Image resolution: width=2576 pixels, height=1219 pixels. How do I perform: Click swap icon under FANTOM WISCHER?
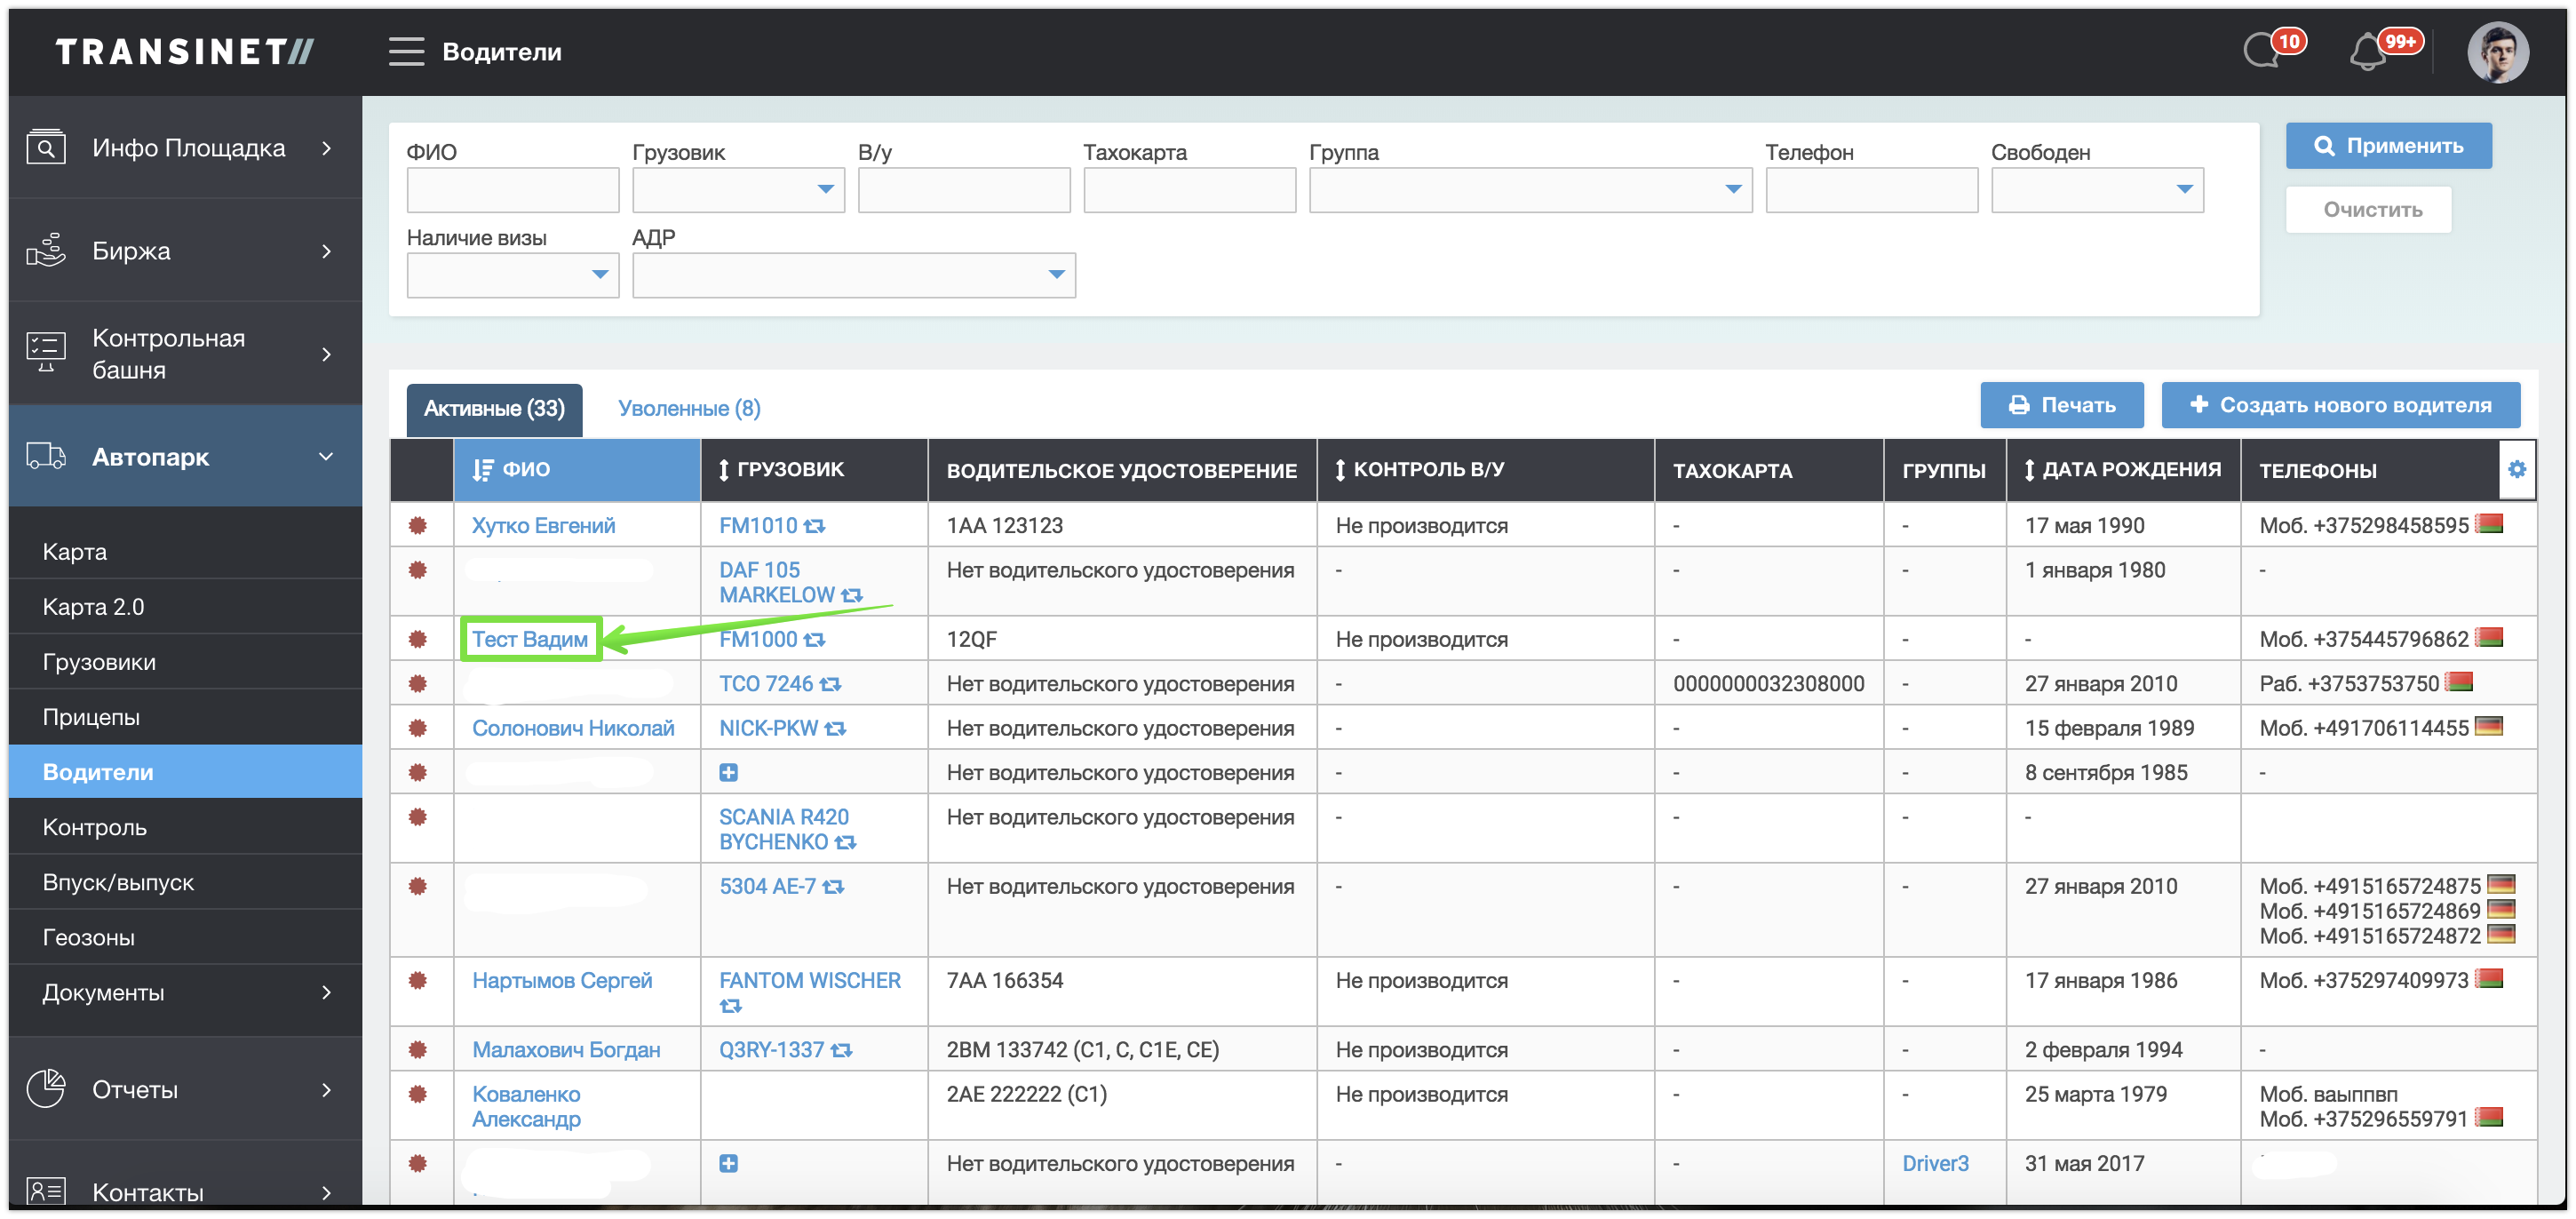point(730,1006)
